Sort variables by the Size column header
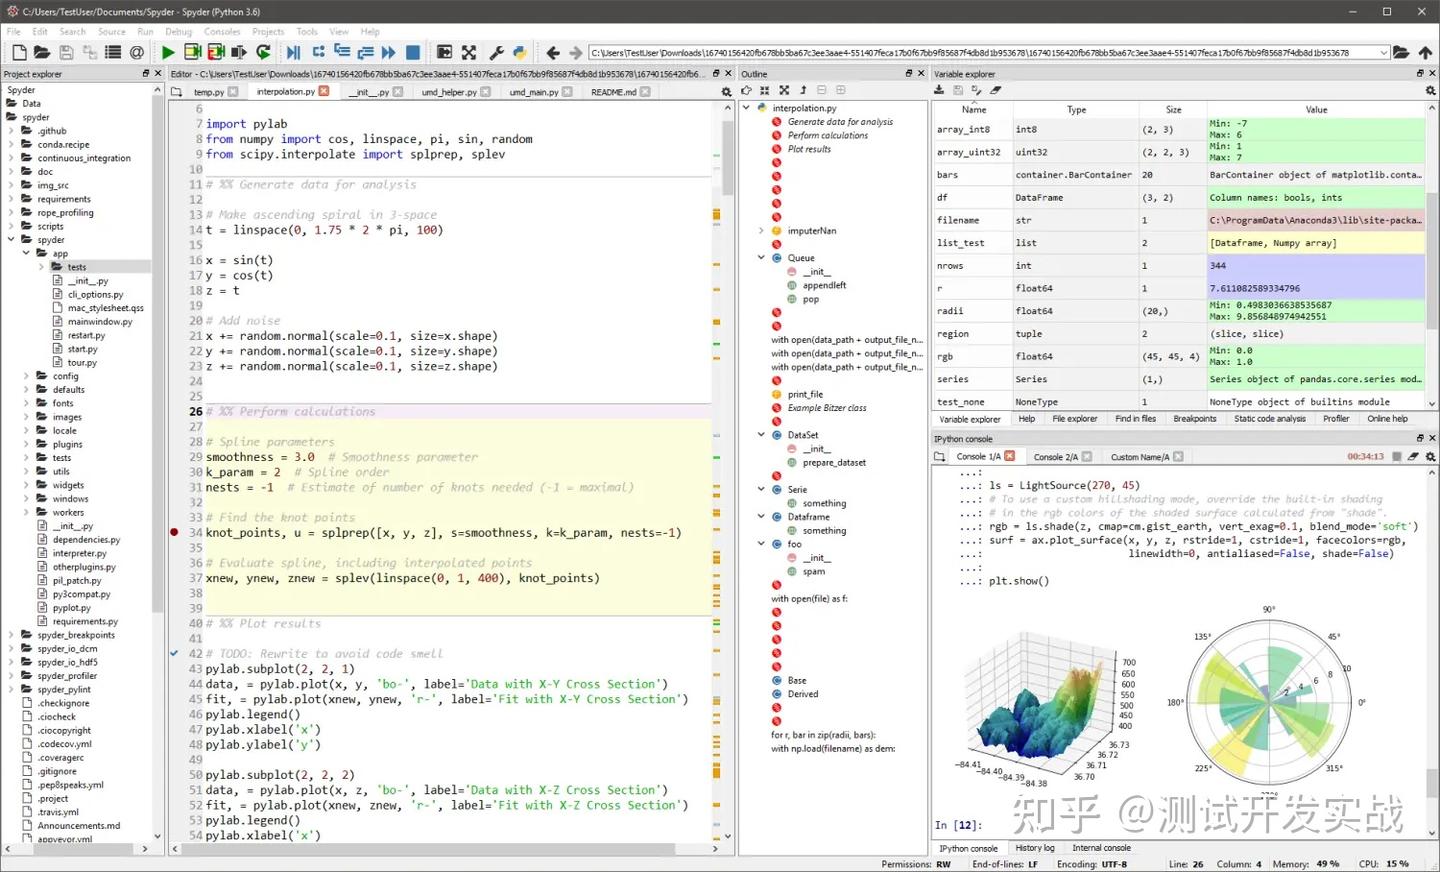This screenshot has width=1440, height=872. (x=1173, y=110)
